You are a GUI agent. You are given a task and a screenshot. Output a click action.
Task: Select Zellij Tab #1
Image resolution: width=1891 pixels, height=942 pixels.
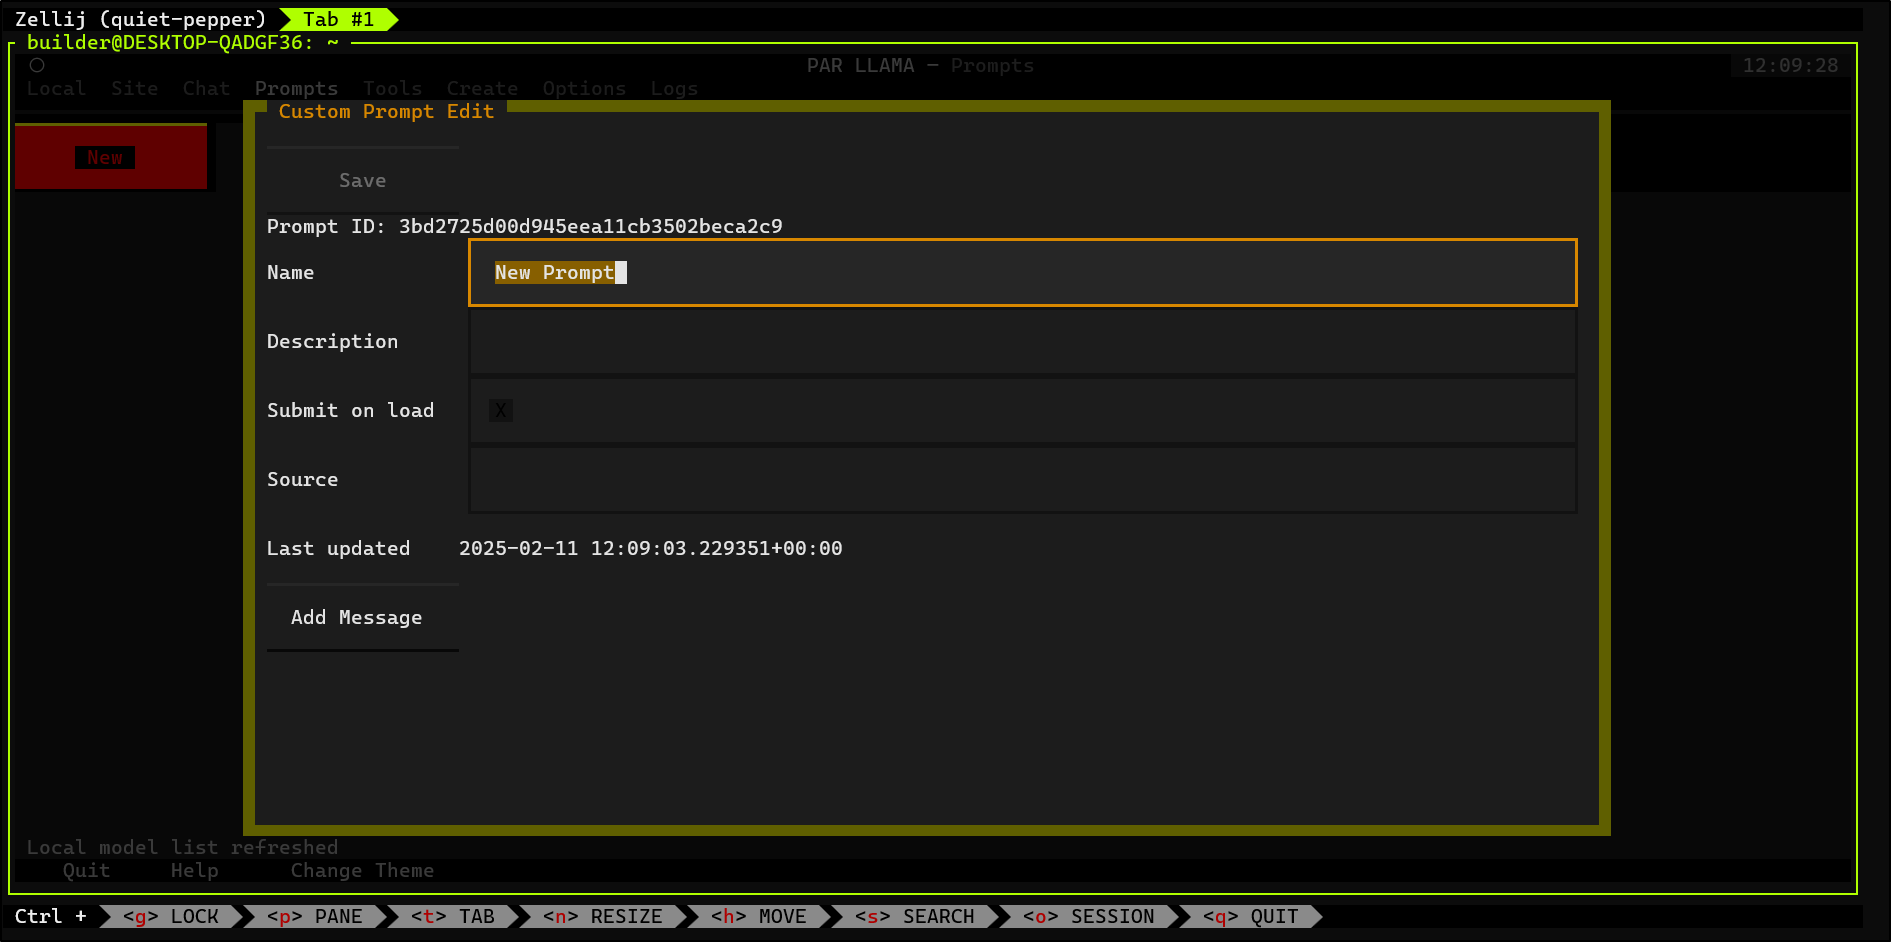(x=338, y=19)
